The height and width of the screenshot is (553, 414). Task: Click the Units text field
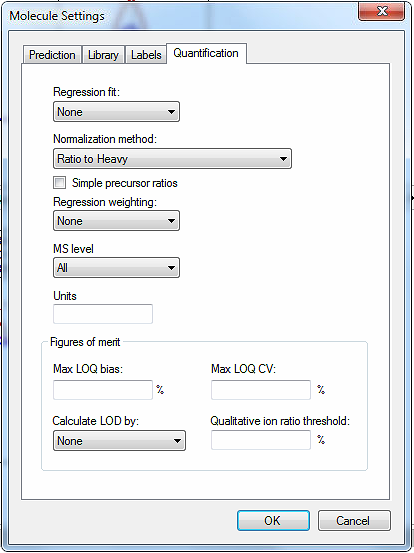(103, 314)
